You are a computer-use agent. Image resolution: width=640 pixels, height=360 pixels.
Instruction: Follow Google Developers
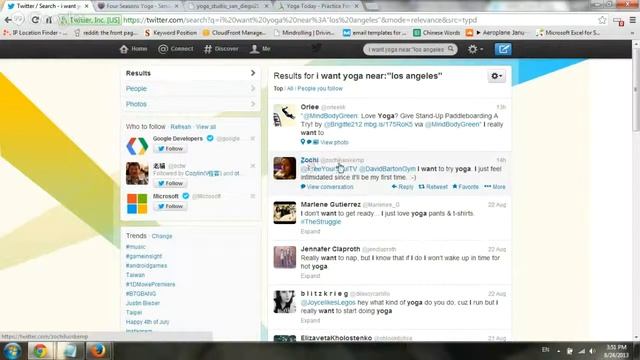(170, 149)
